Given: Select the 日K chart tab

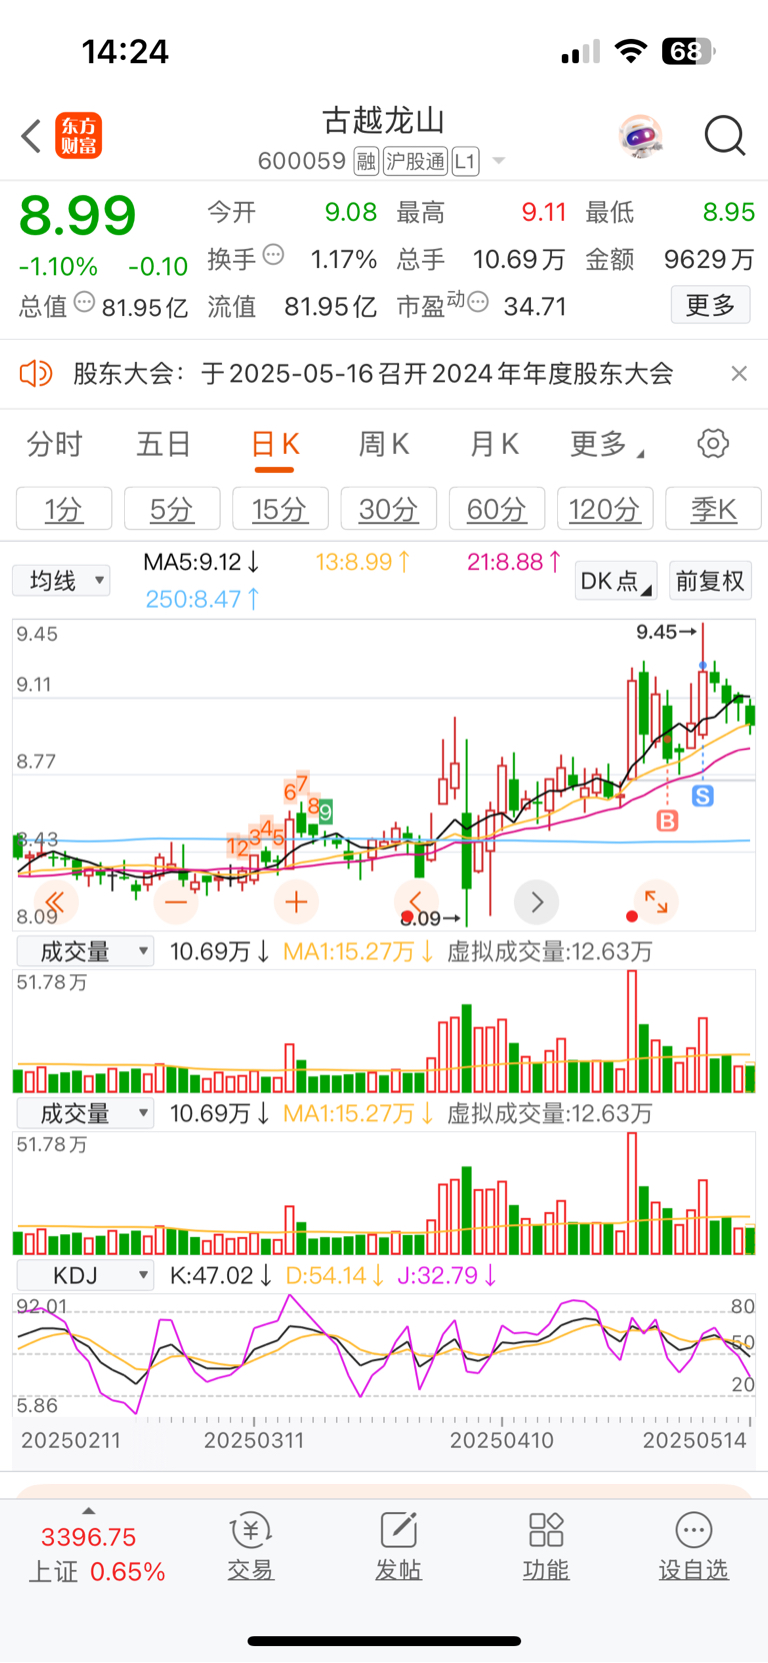Looking at the screenshot, I should 275,445.
